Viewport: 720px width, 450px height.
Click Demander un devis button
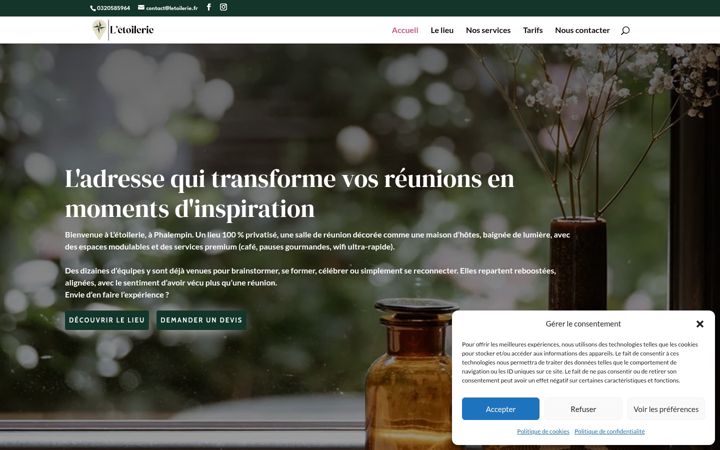point(201,320)
